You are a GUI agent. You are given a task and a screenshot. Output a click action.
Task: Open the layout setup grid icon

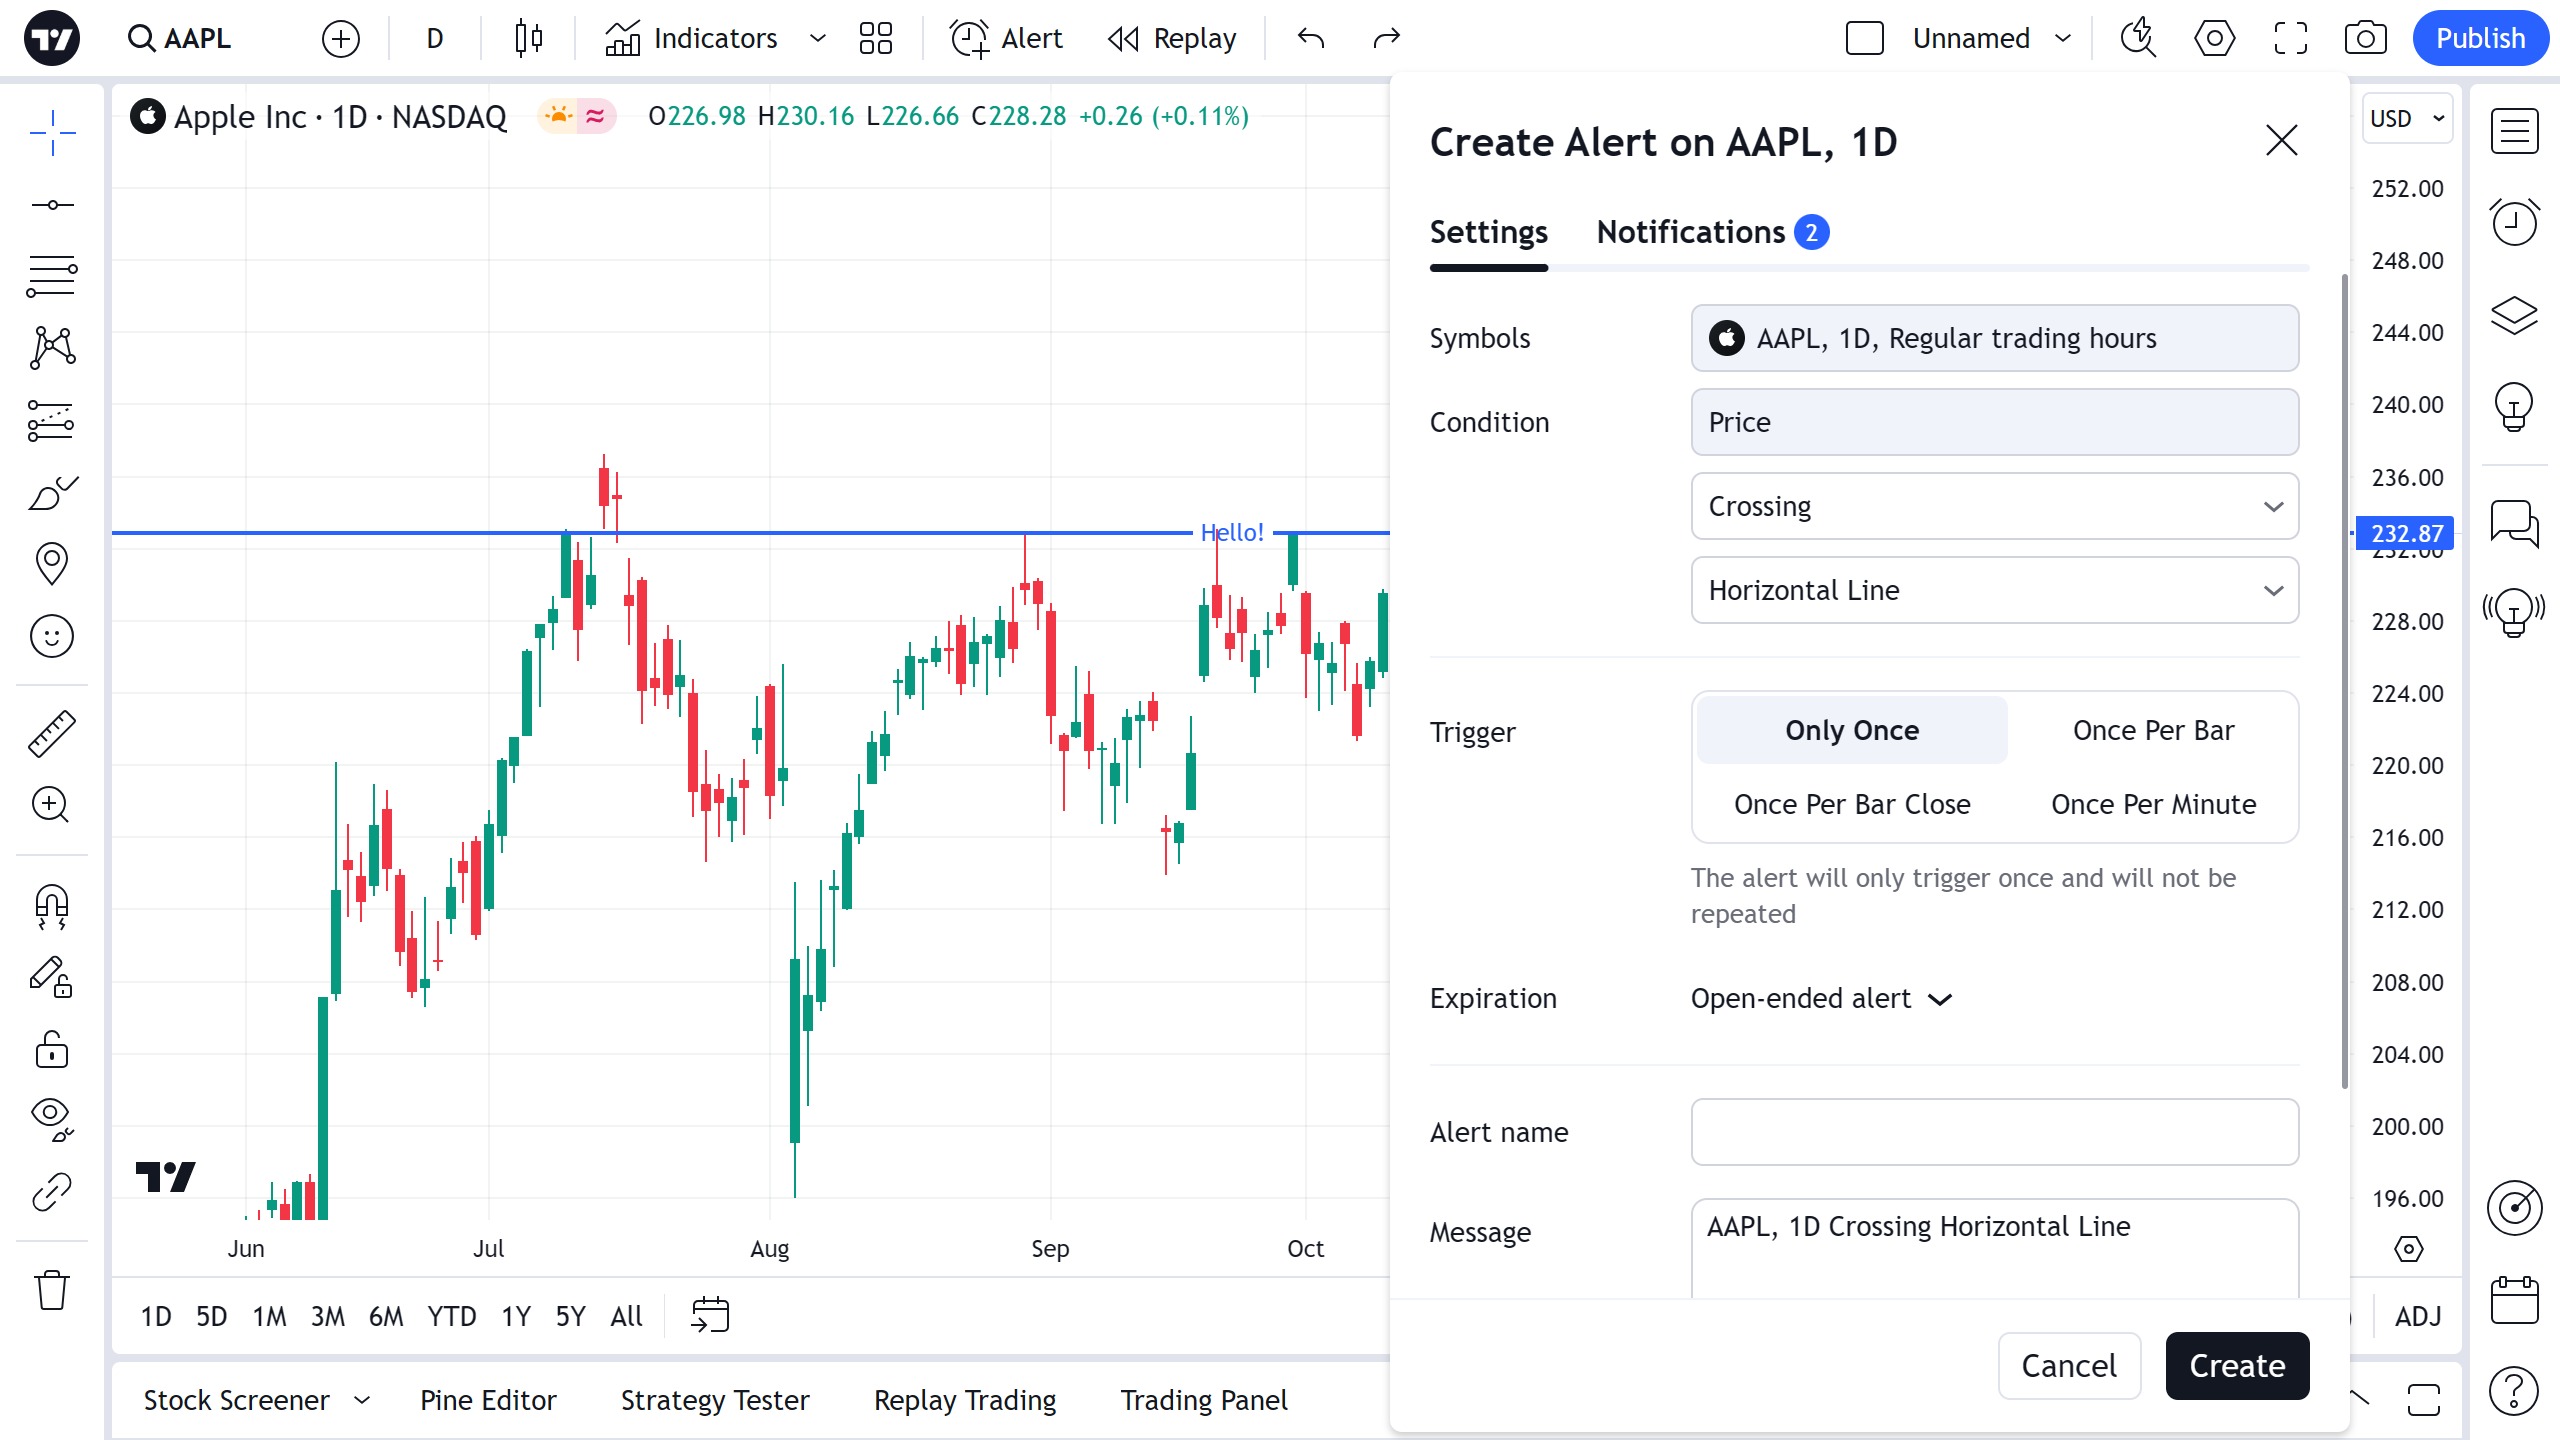(875, 39)
